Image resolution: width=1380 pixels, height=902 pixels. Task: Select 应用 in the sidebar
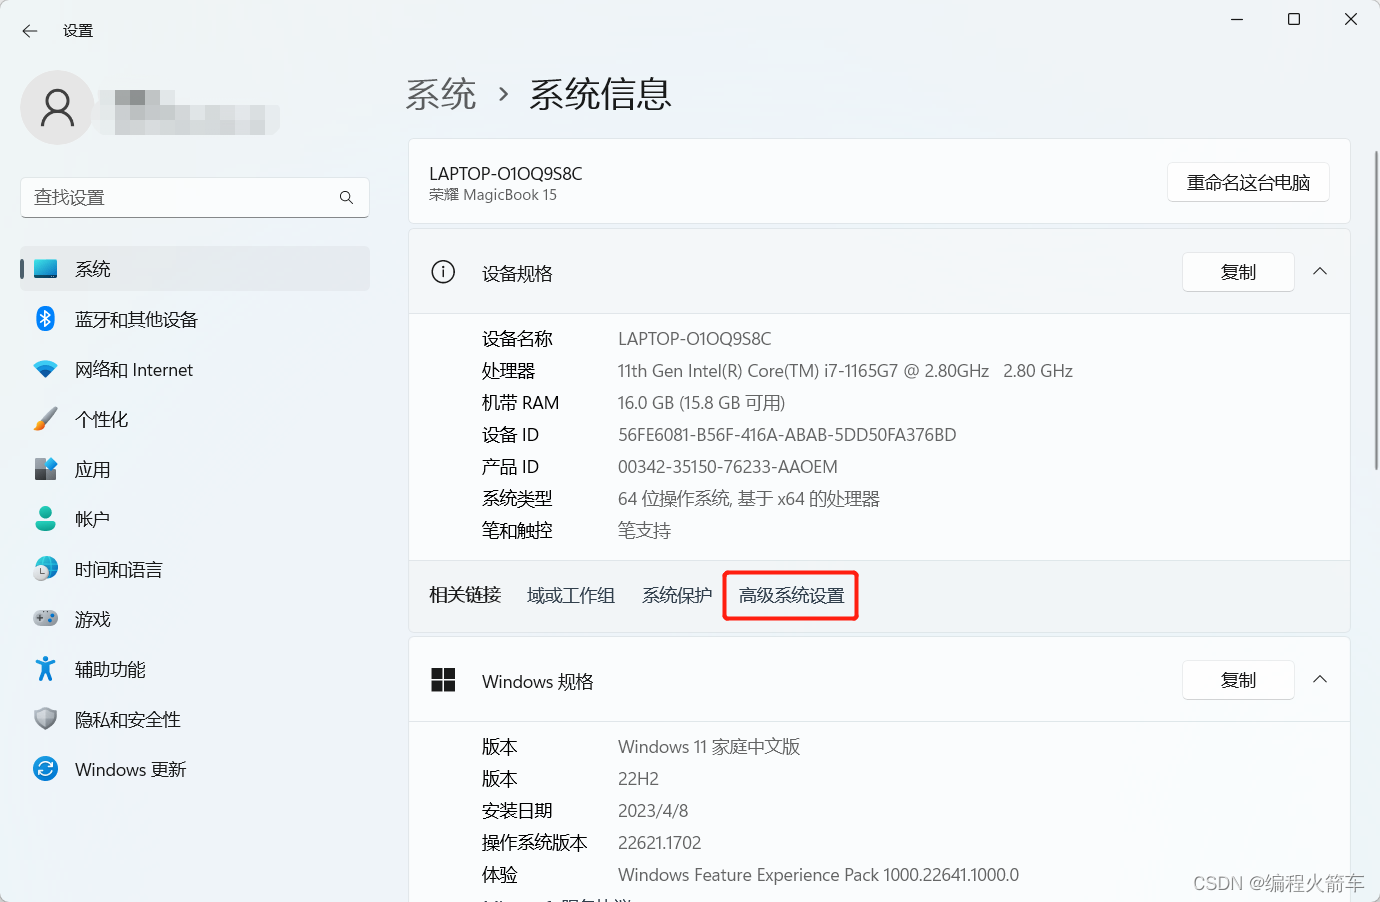tap(195, 469)
